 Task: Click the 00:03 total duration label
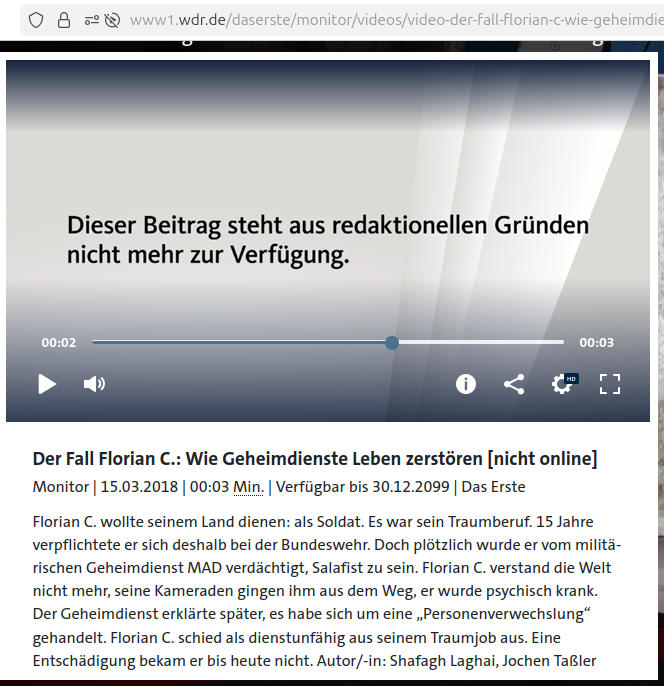(596, 343)
